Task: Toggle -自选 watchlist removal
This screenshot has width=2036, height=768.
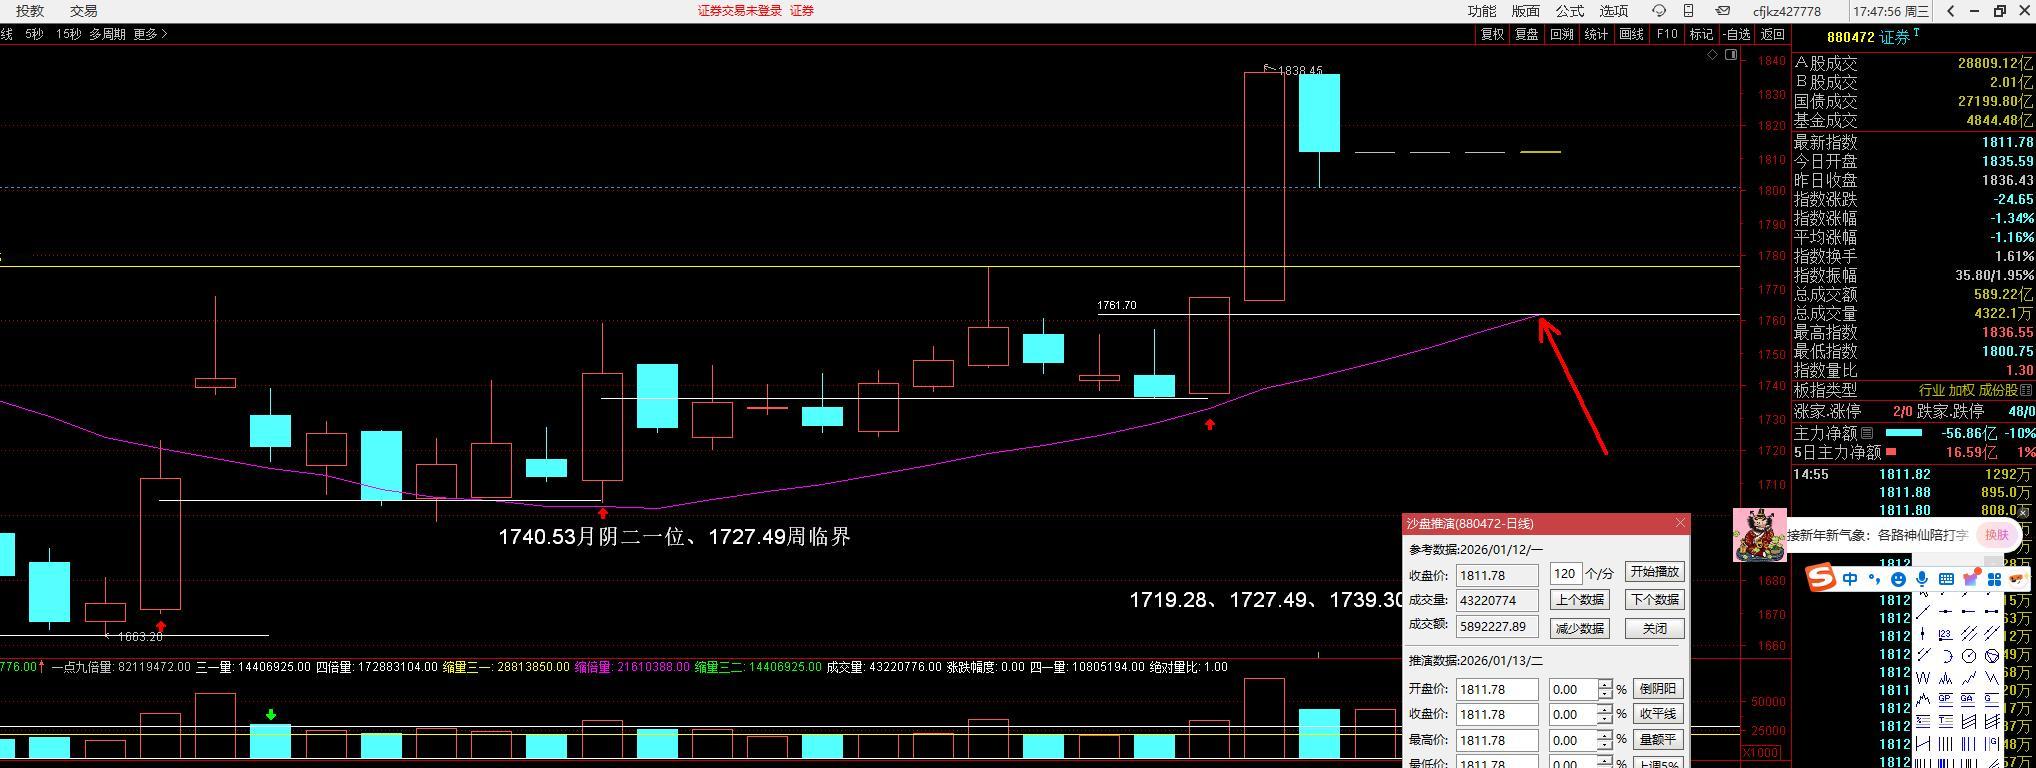Action: 1737,34
